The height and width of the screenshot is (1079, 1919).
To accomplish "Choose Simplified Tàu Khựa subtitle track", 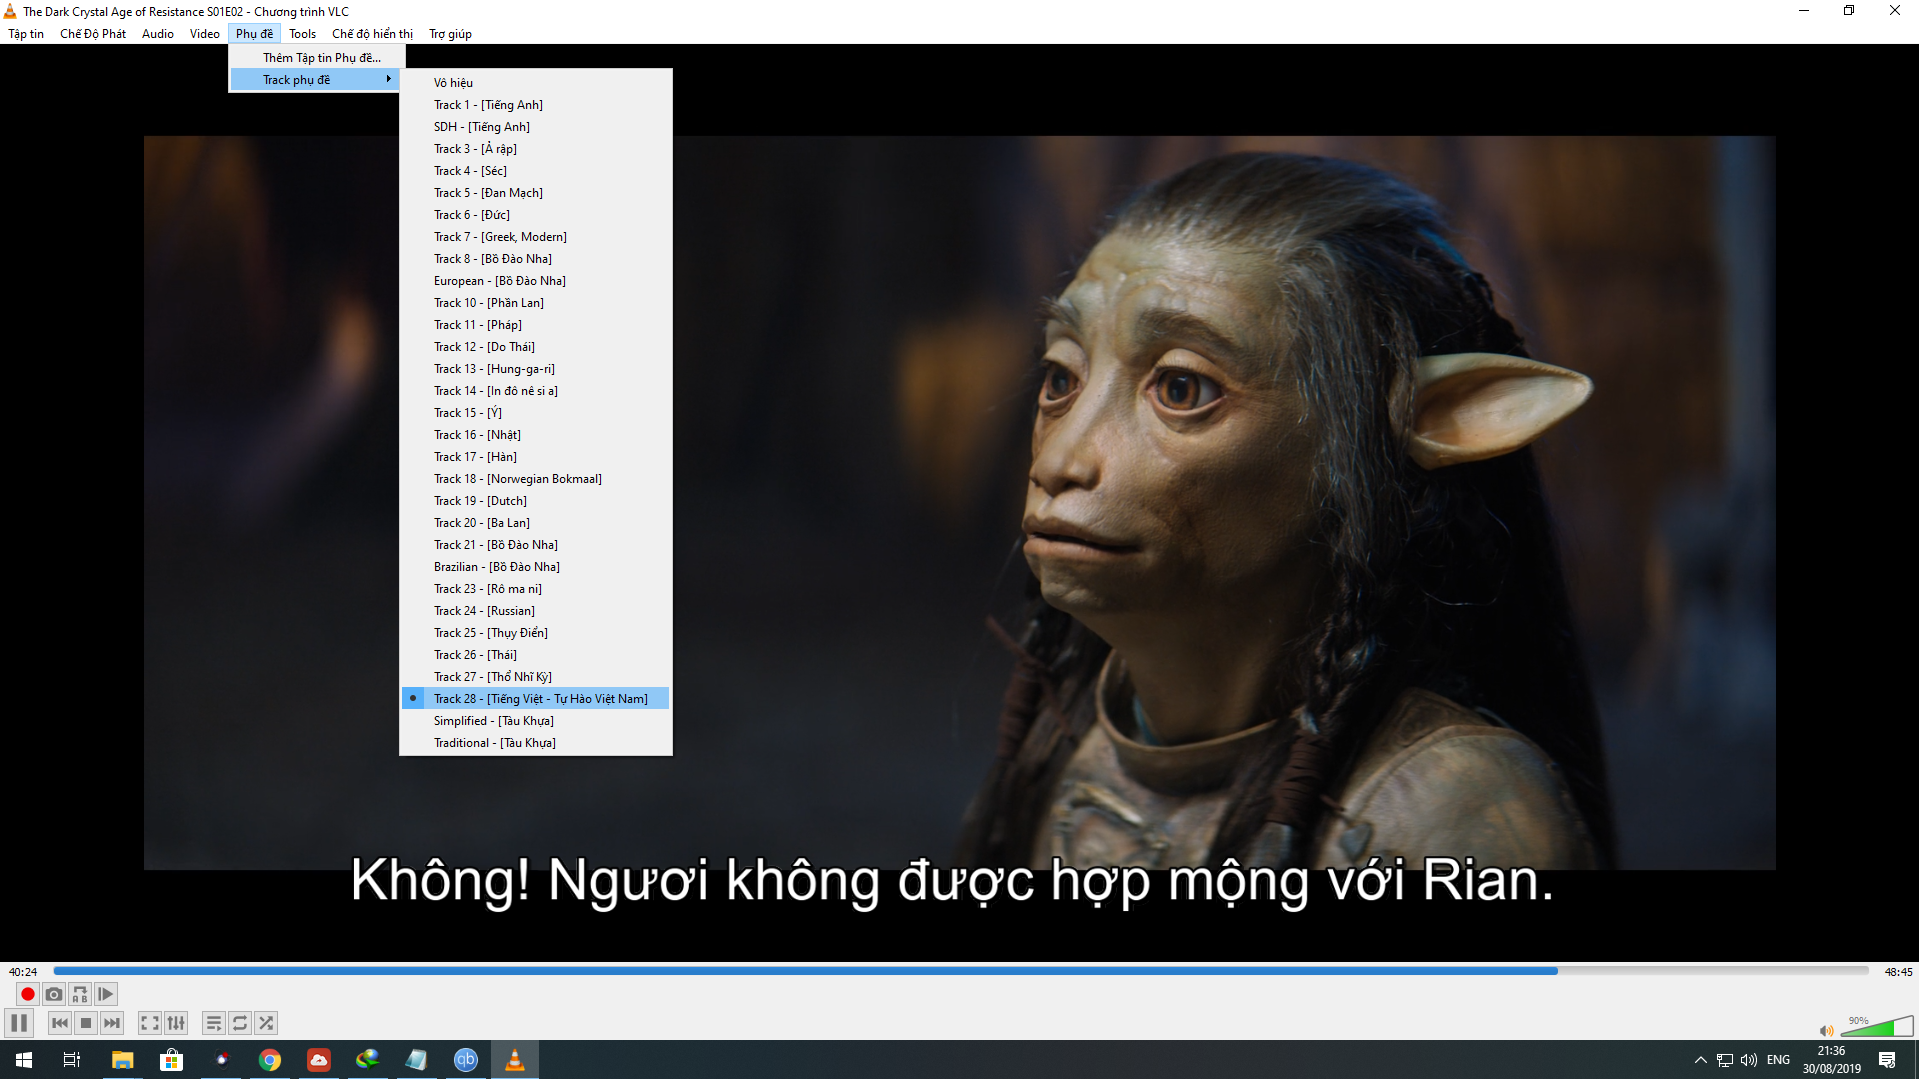I will point(536,721).
